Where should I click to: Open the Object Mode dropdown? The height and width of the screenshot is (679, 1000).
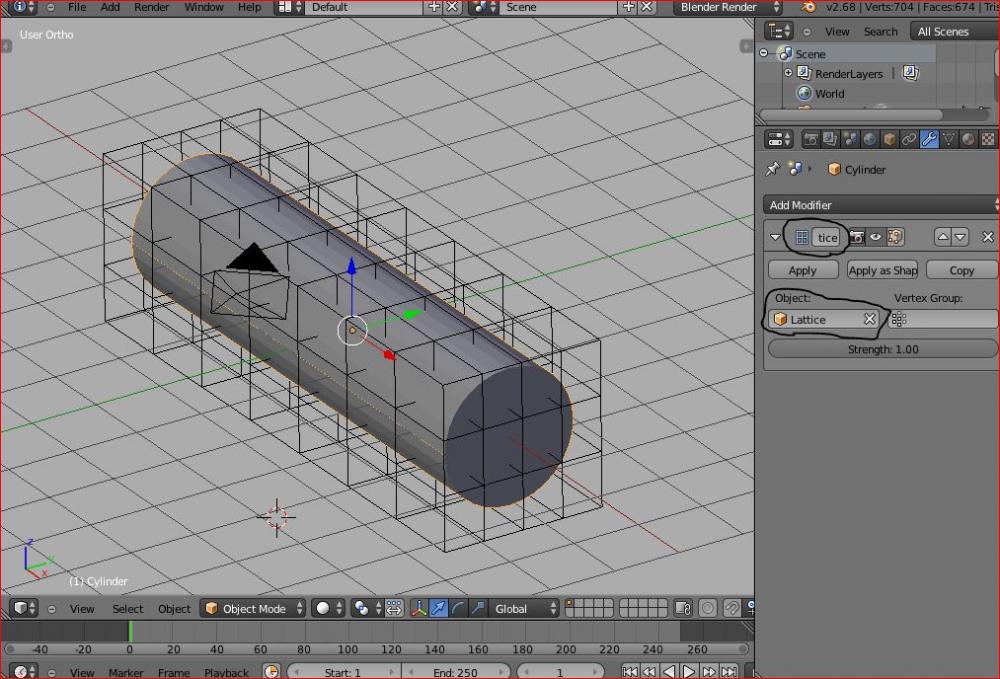coord(253,608)
